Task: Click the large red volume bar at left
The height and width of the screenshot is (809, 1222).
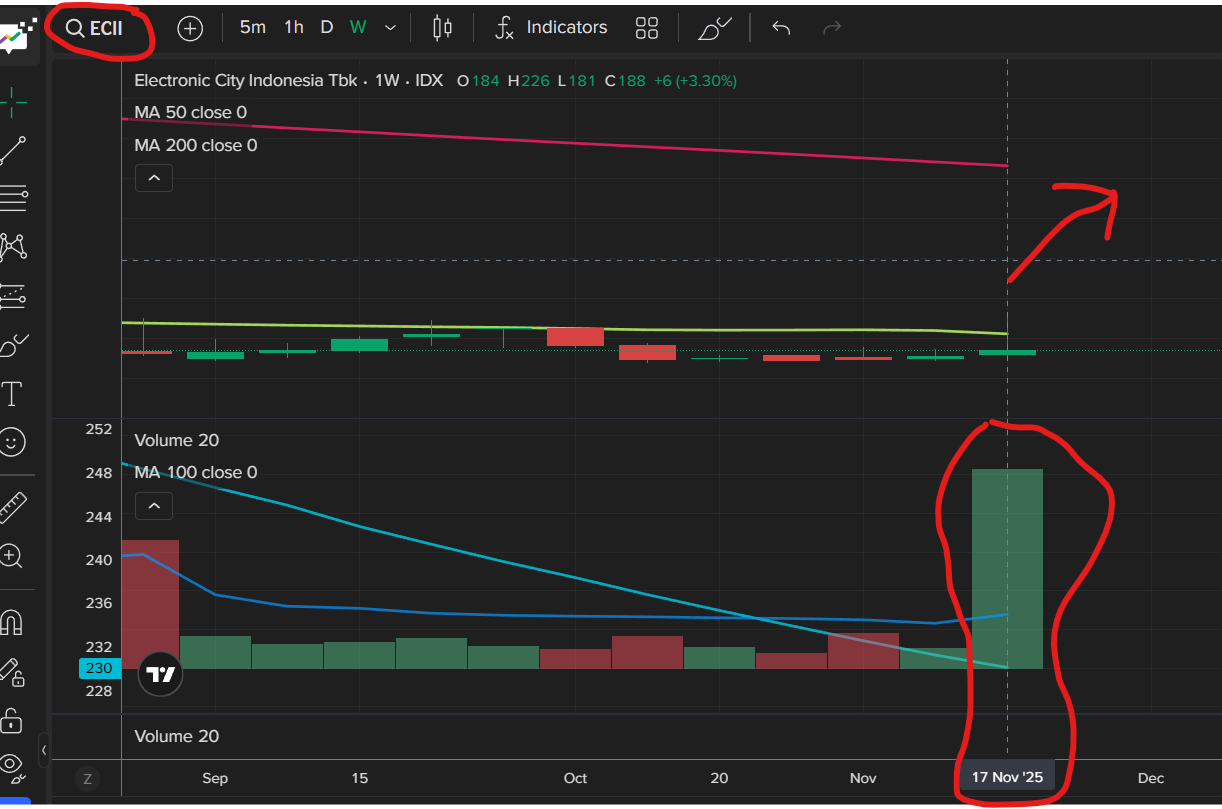Action: (150, 604)
